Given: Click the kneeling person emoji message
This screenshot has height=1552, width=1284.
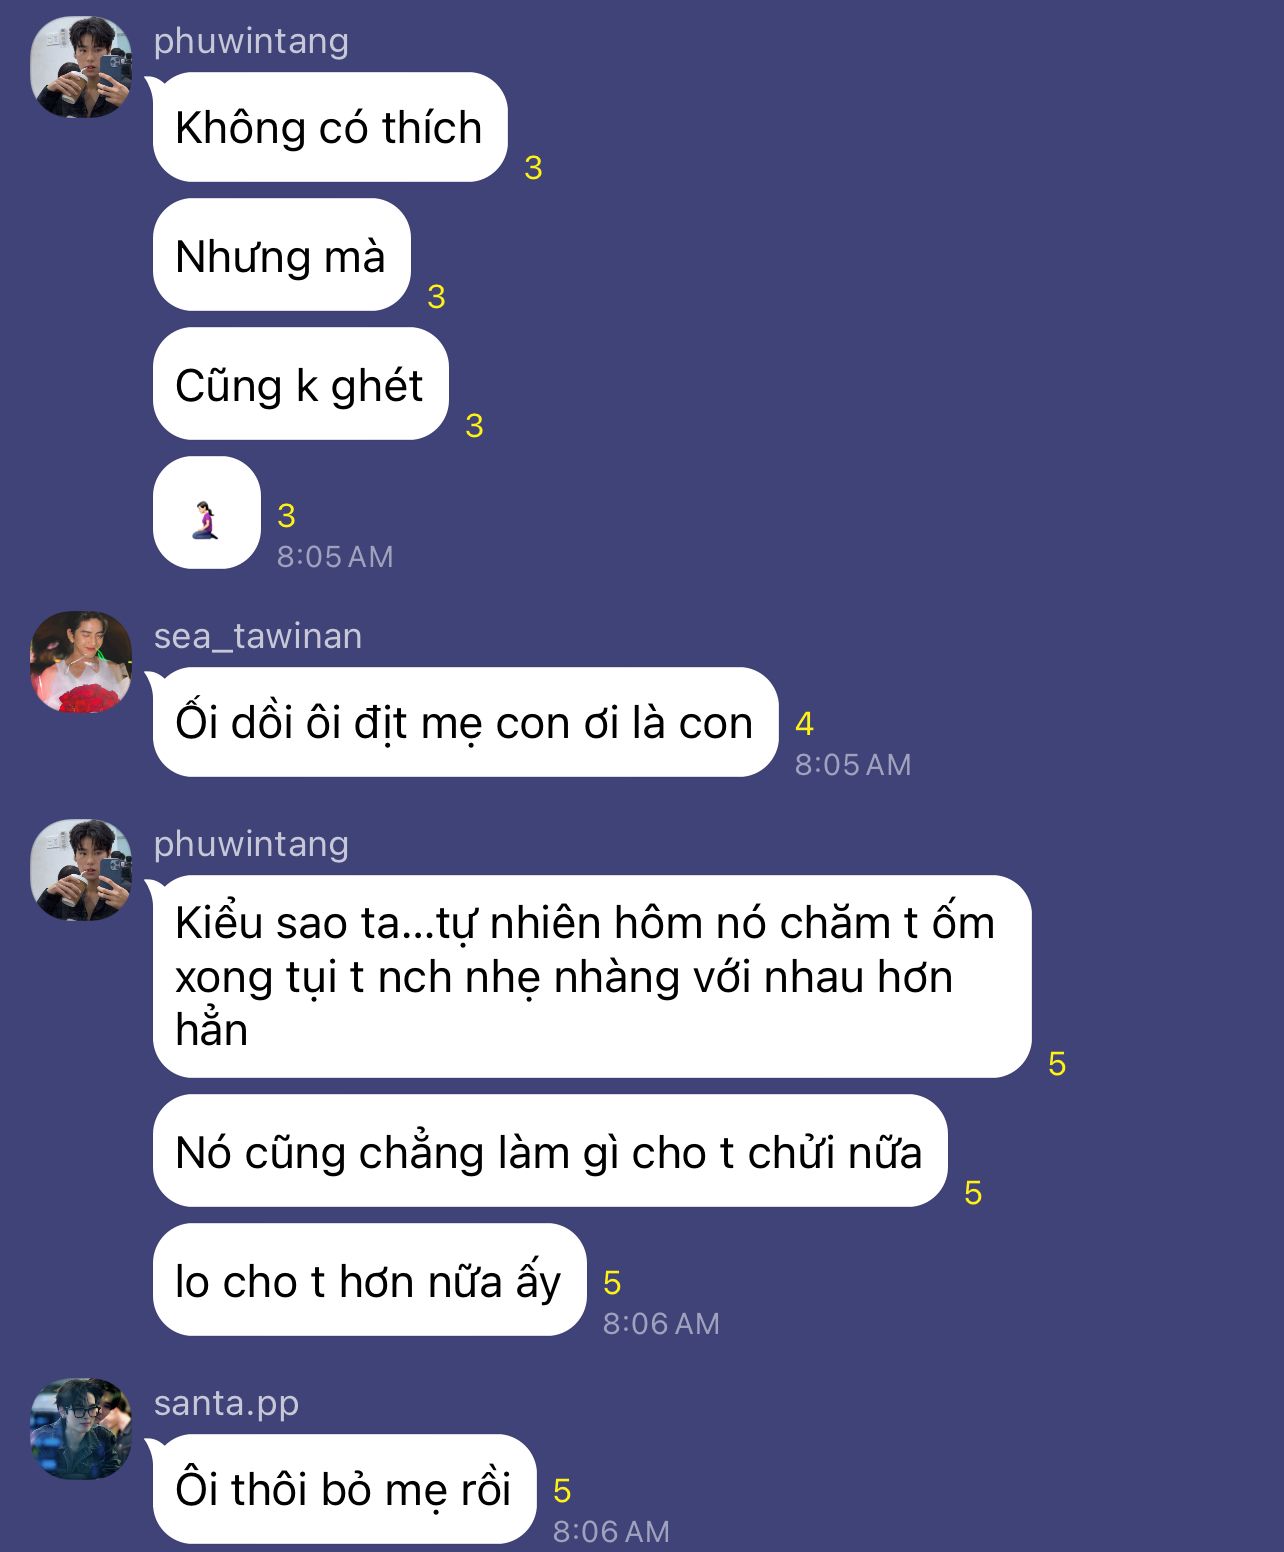Looking at the screenshot, I should [207, 513].
